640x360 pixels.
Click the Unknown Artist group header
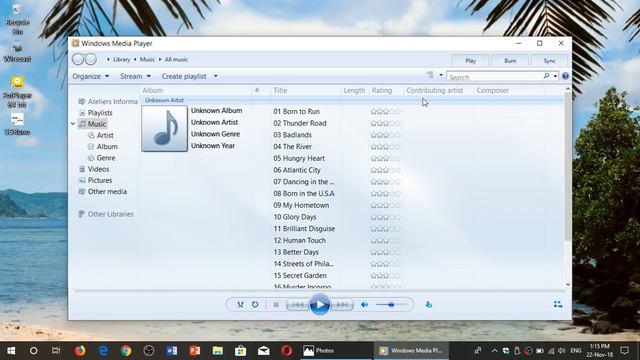[164, 100]
